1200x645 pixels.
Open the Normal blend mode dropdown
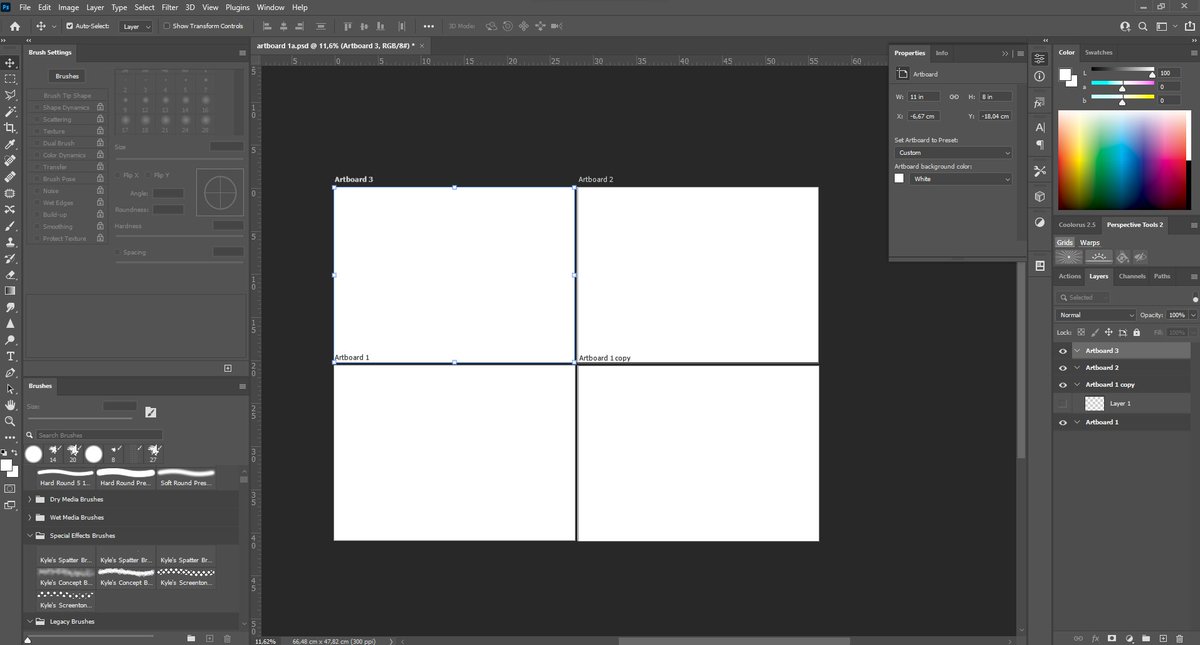[x=1096, y=315]
